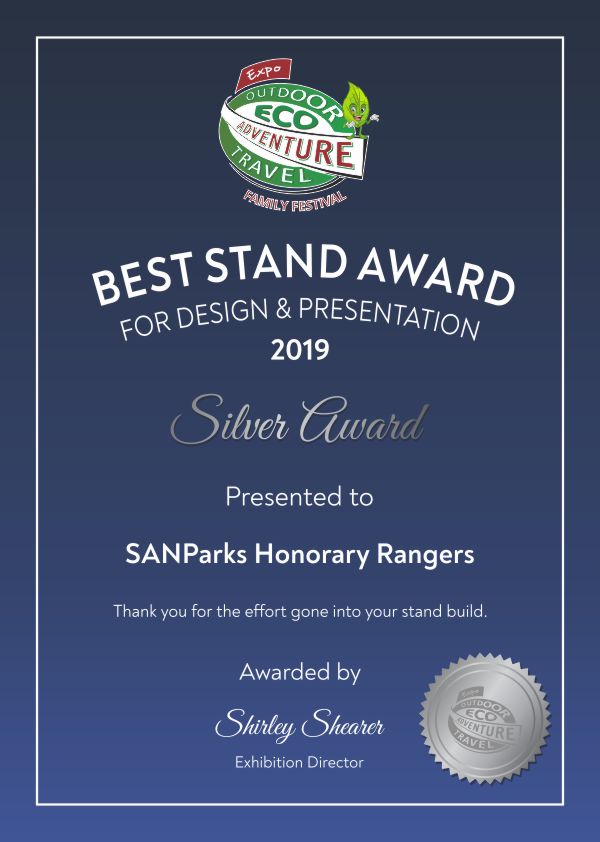Click the year '2019'
Screen dimensions: 600x842
pos(300,350)
